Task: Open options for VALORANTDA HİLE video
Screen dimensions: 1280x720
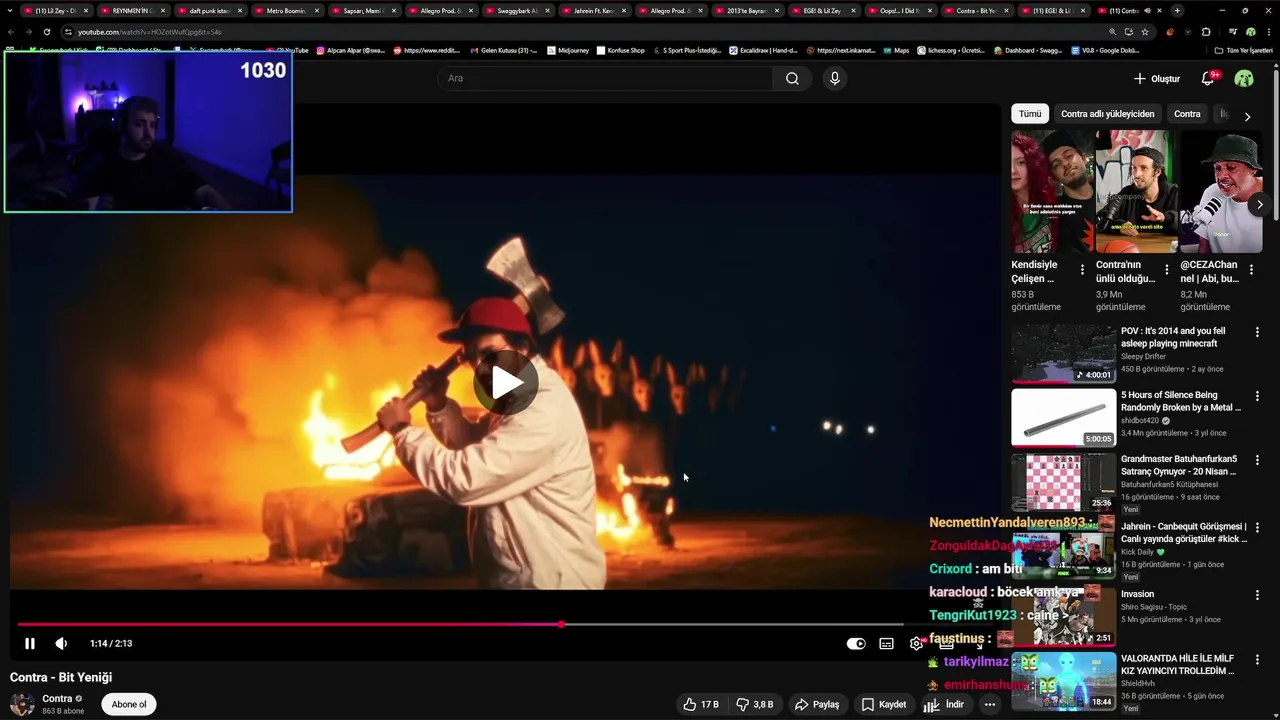Action: [x=1257, y=660]
